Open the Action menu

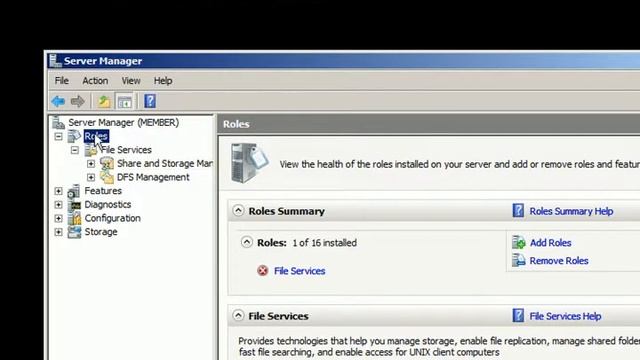point(95,81)
